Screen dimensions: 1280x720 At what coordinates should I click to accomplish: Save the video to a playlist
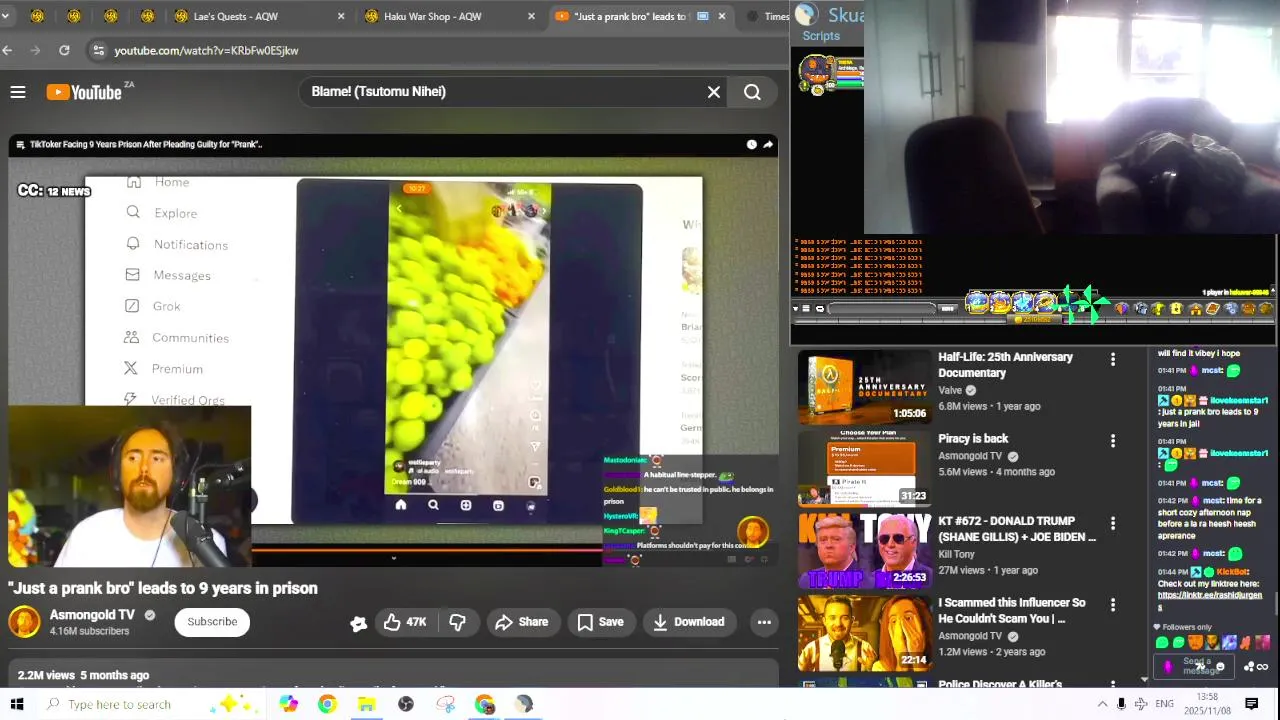tap(600, 622)
